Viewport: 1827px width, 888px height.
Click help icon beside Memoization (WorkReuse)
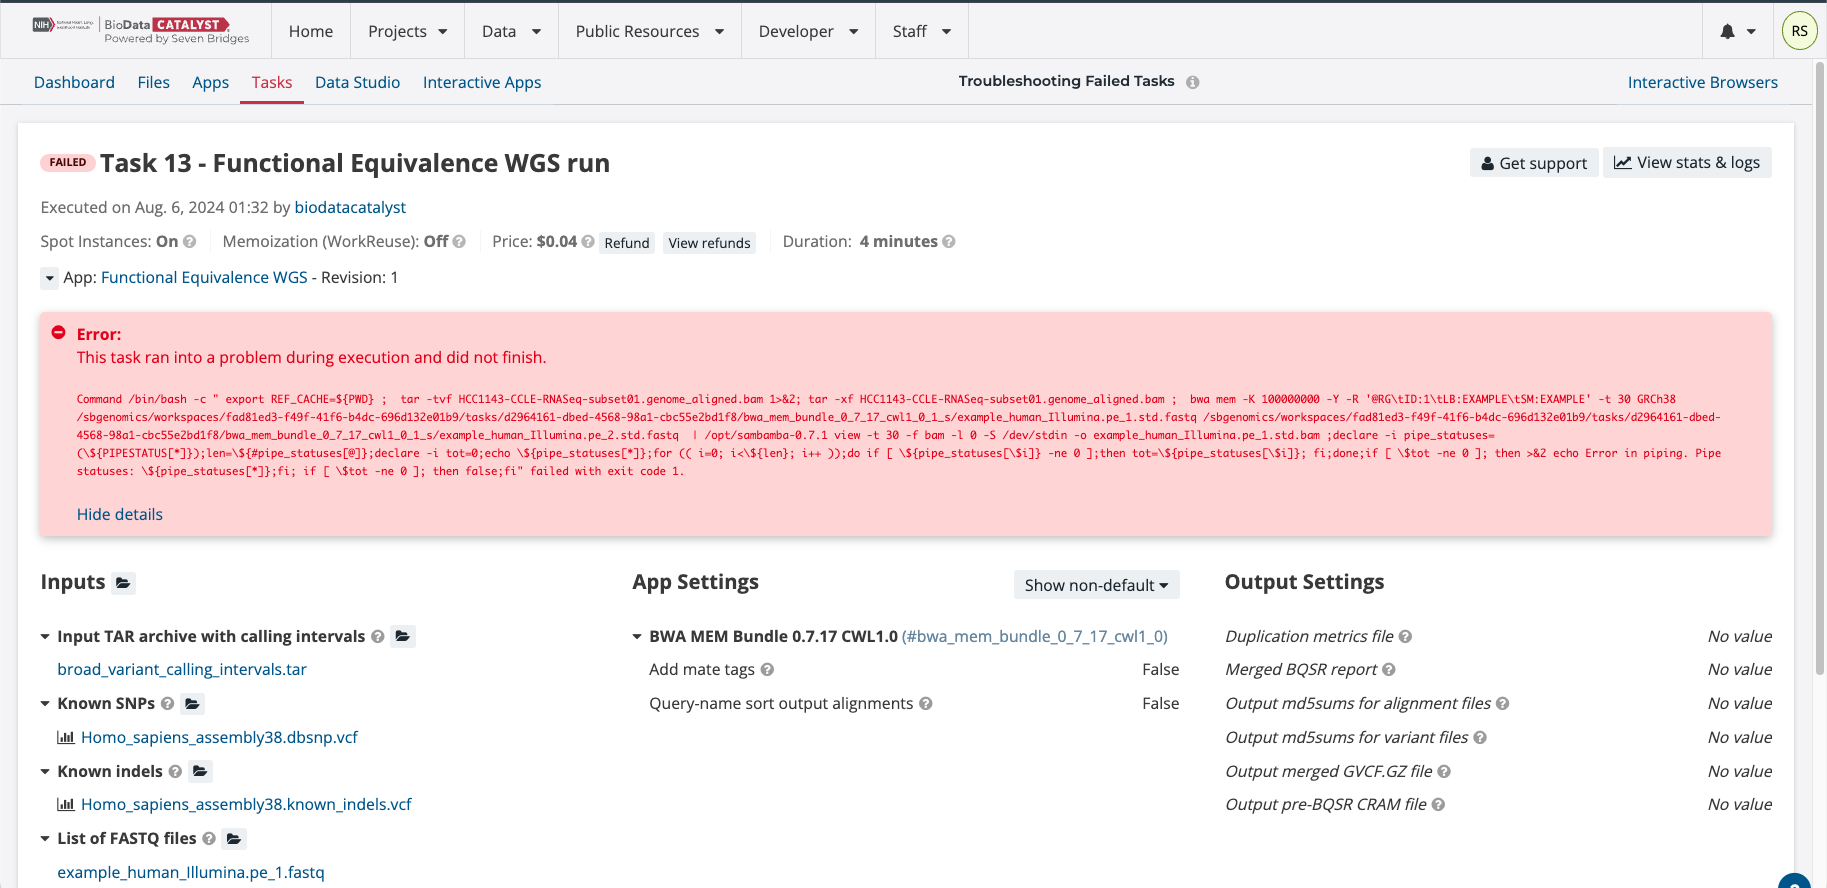[459, 241]
